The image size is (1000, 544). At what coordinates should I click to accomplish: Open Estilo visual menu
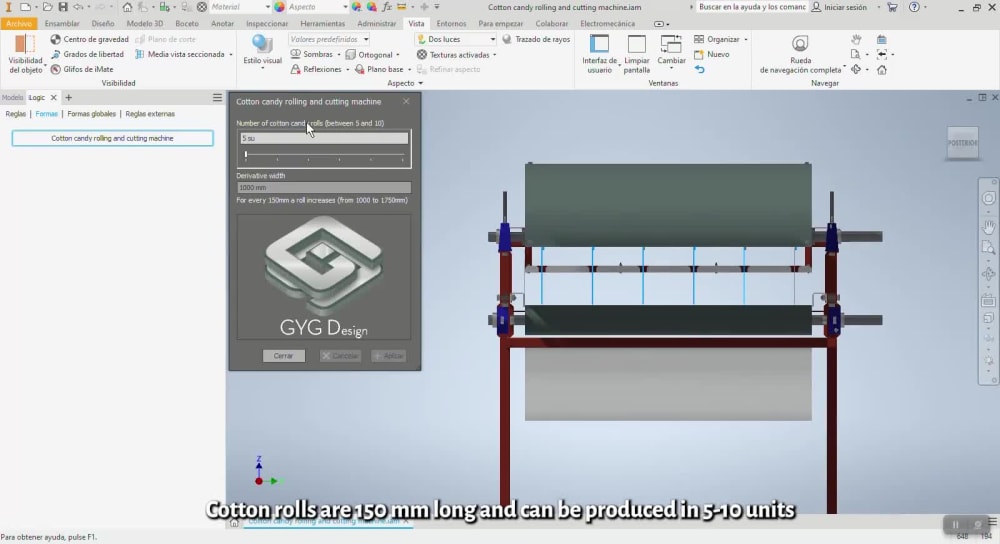pyautogui.click(x=262, y=51)
